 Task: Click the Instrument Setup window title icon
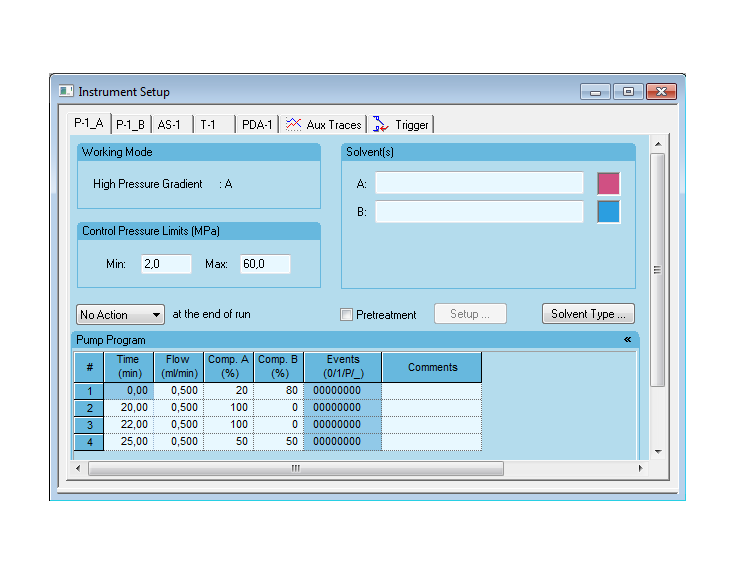66,92
